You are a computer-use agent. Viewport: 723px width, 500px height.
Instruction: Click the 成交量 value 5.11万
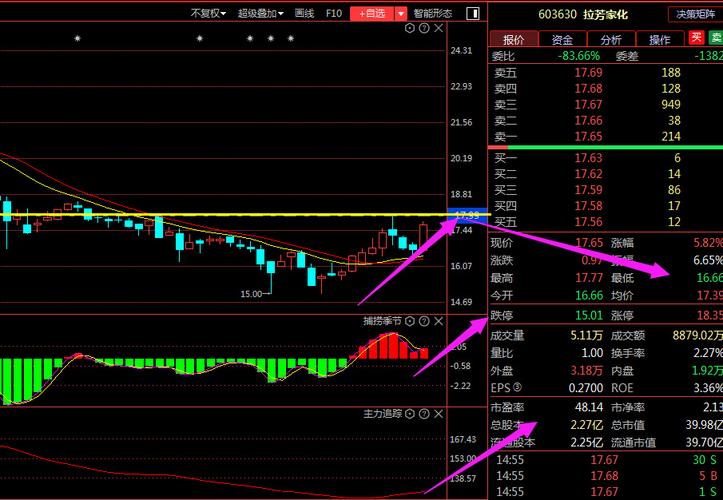tap(587, 335)
